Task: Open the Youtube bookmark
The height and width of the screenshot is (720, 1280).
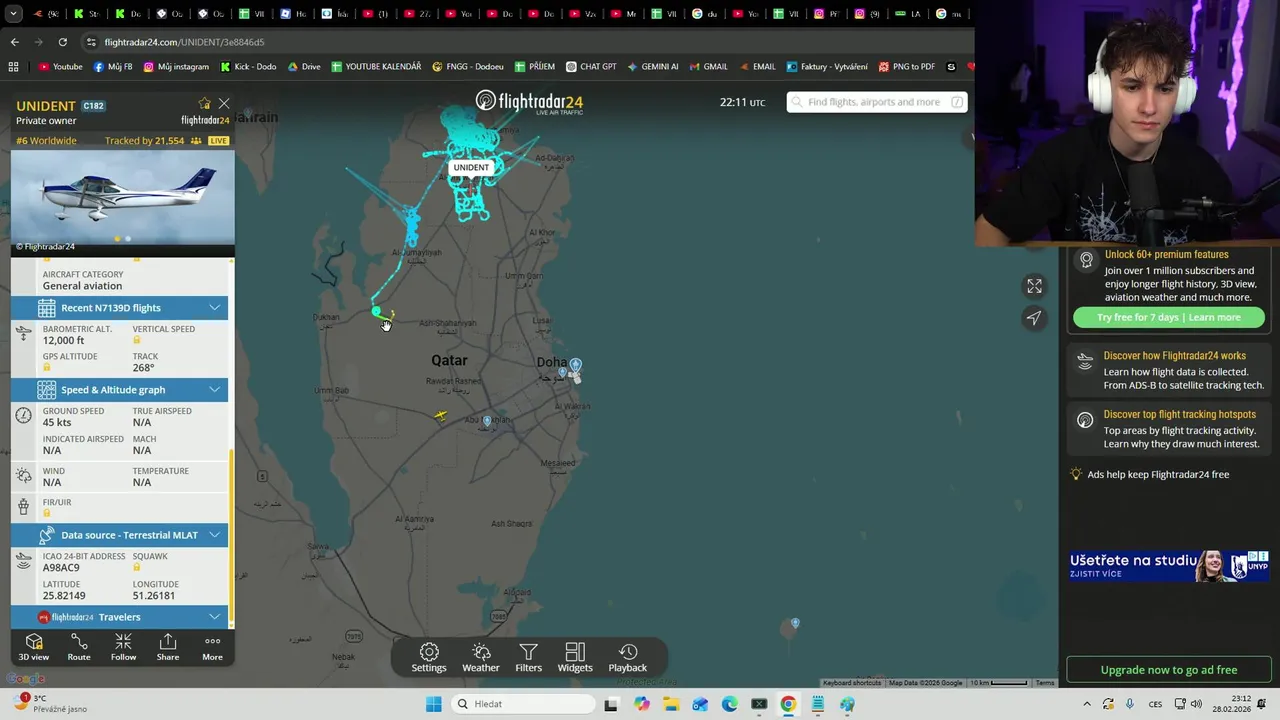Action: click(60, 67)
